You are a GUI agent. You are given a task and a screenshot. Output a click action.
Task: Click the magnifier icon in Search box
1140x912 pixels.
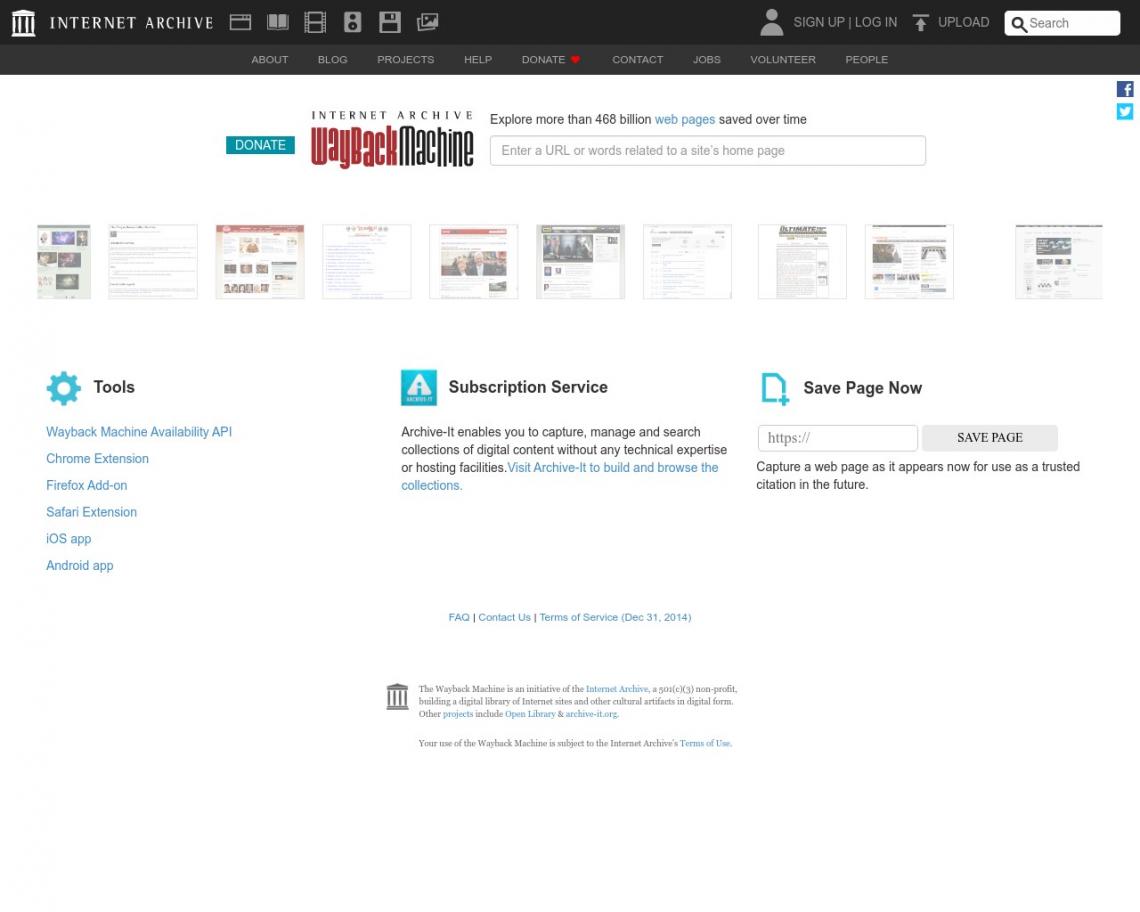[x=1019, y=24]
